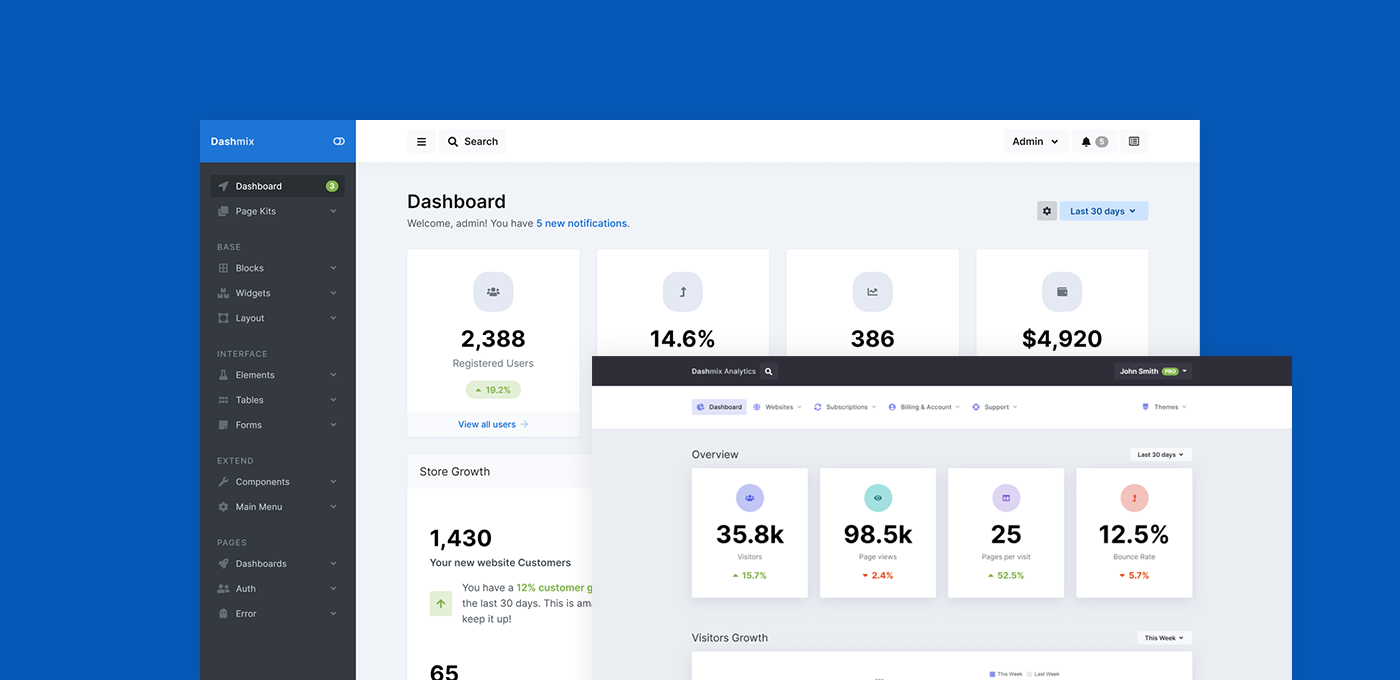Open the Subscriptions menu in analytics navigation

[845, 407]
